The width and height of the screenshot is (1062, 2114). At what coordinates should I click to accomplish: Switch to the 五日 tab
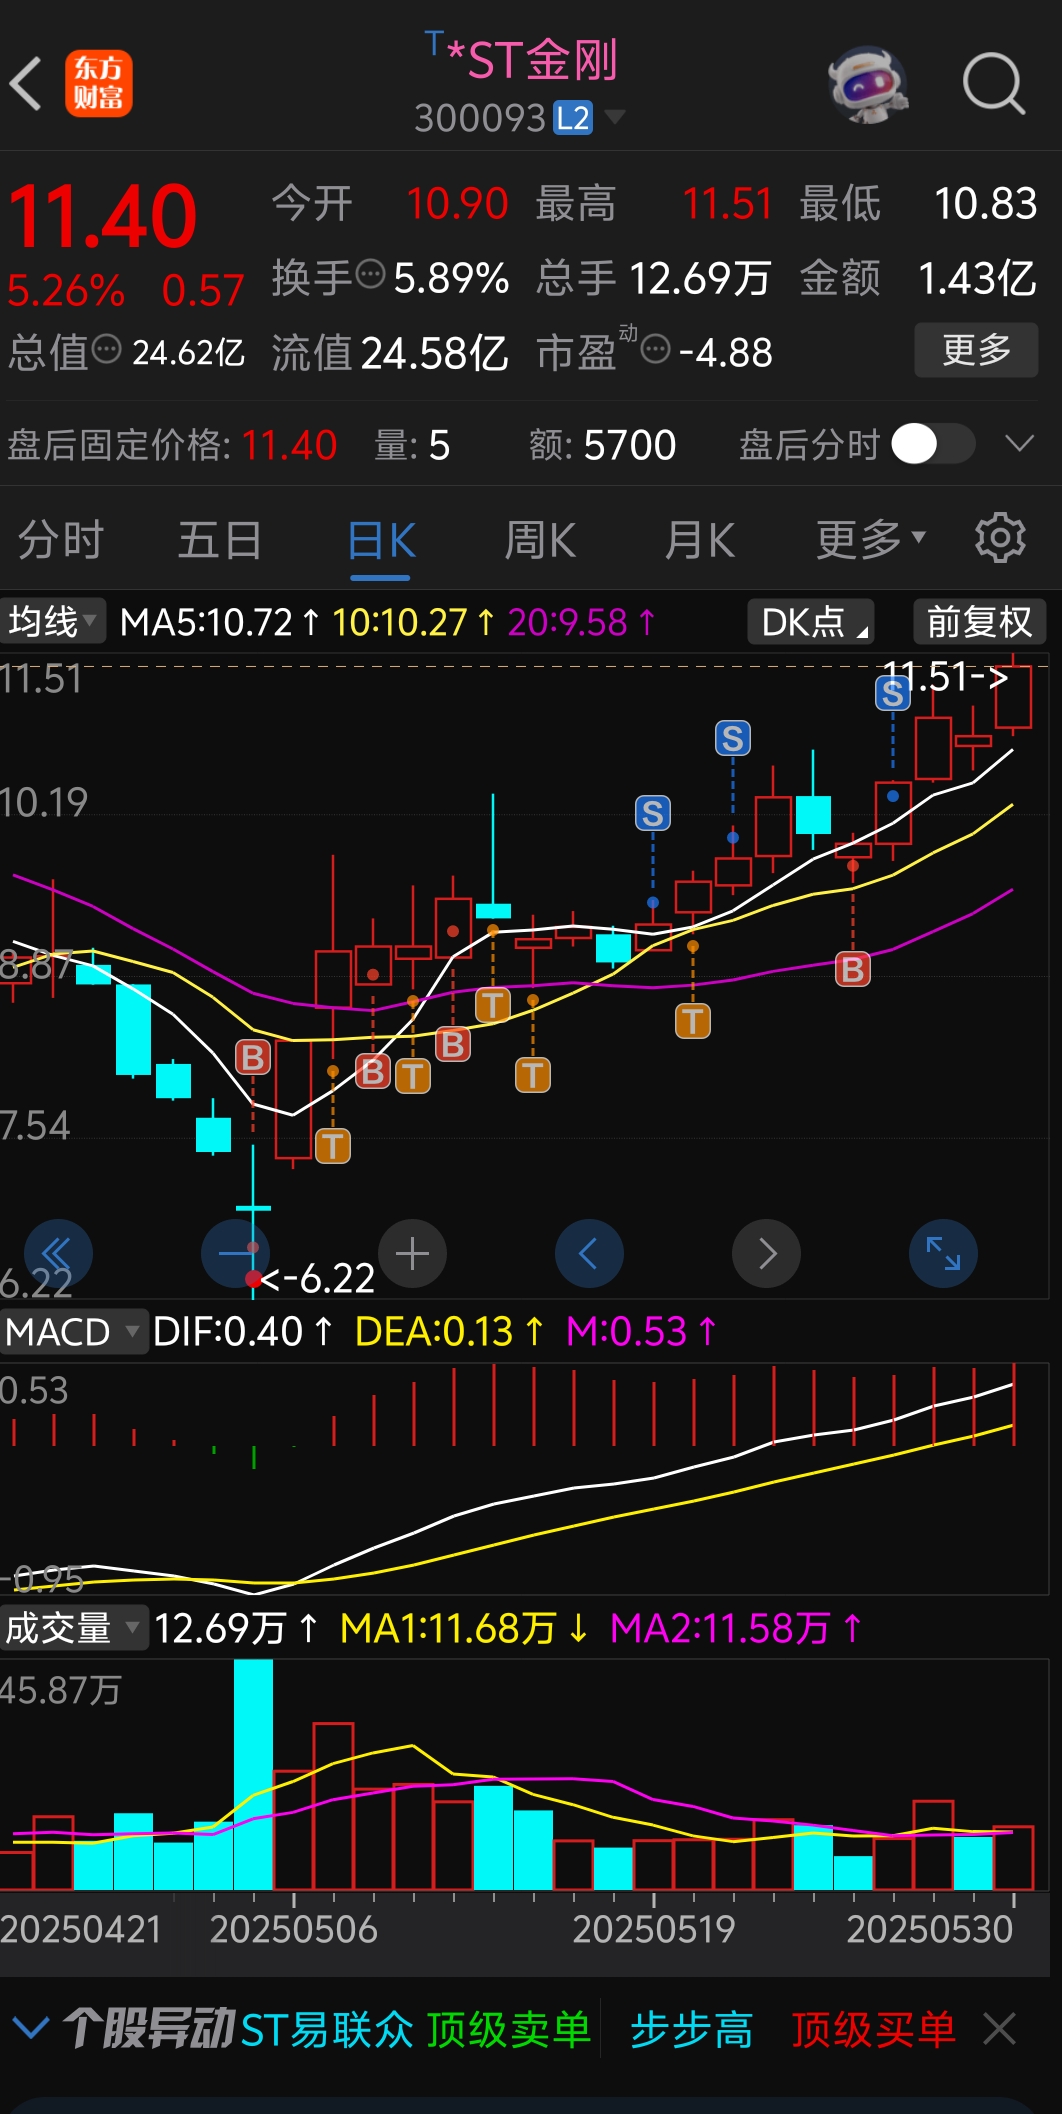[x=220, y=541]
